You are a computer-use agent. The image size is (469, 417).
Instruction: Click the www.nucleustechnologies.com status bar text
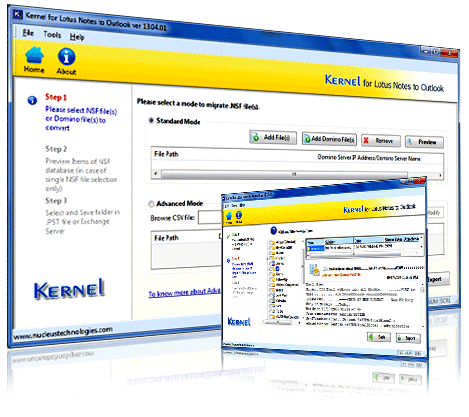click(63, 333)
